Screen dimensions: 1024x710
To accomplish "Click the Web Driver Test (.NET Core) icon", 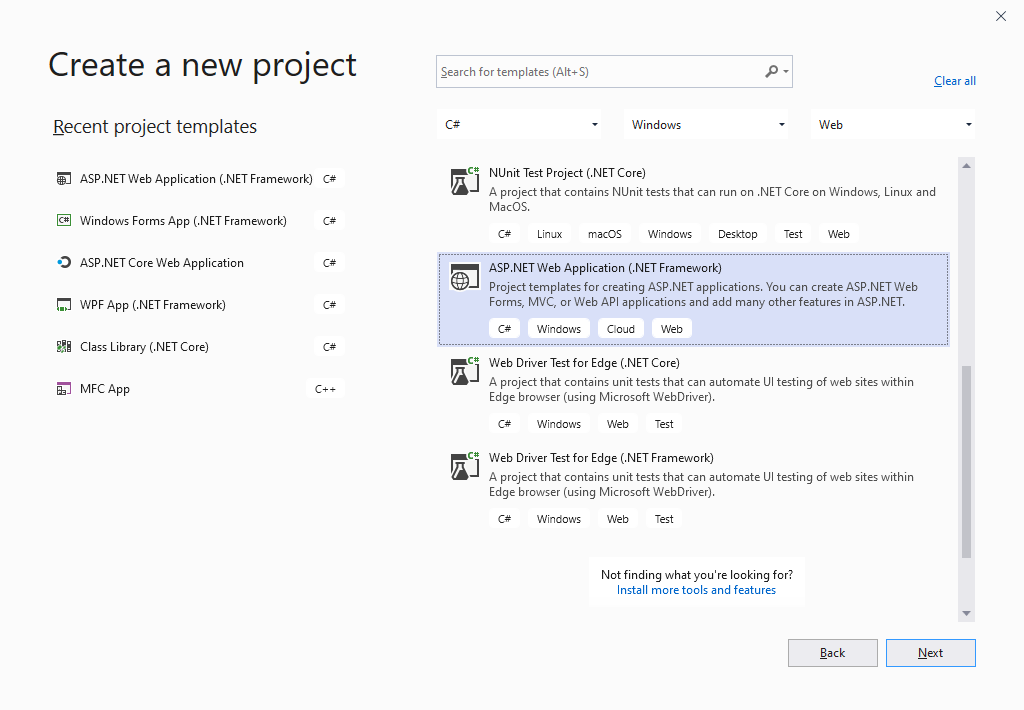I will pyautogui.click(x=464, y=371).
